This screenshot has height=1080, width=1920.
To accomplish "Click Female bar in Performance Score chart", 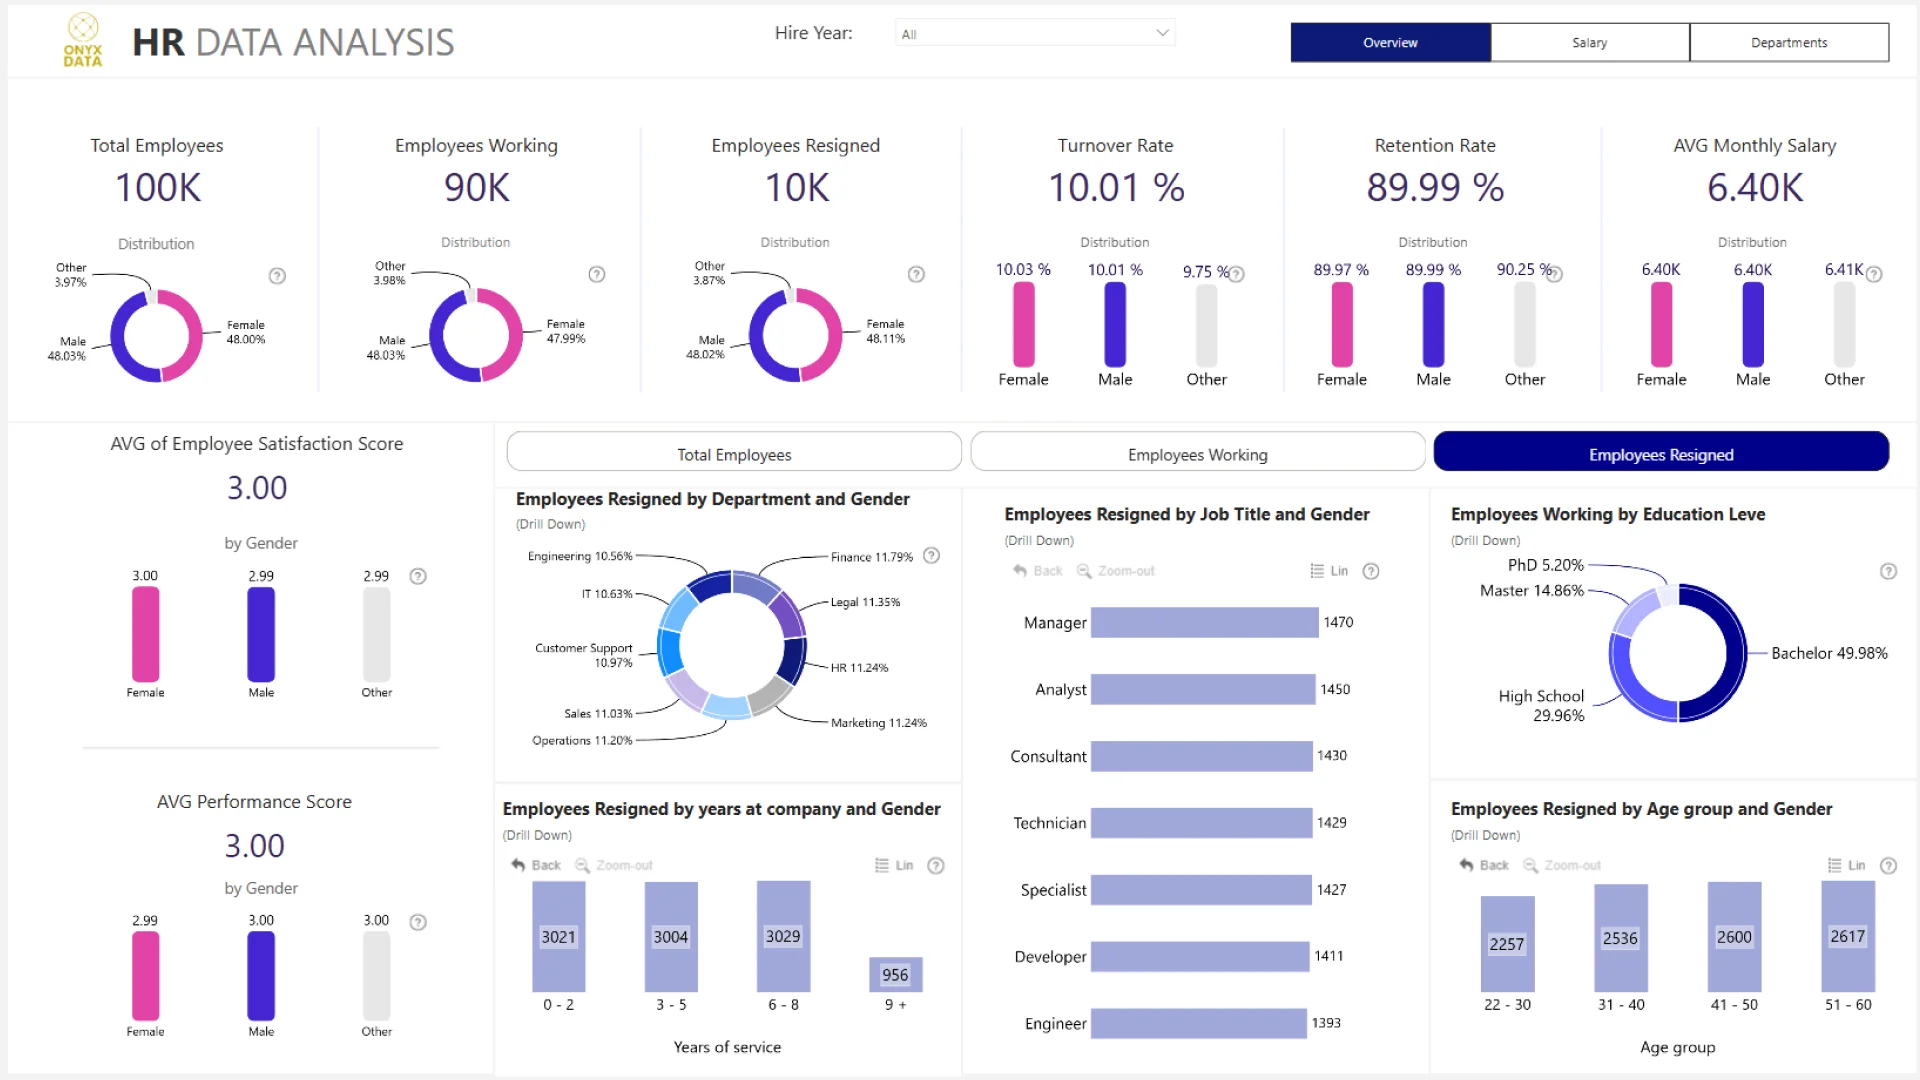I will [146, 976].
